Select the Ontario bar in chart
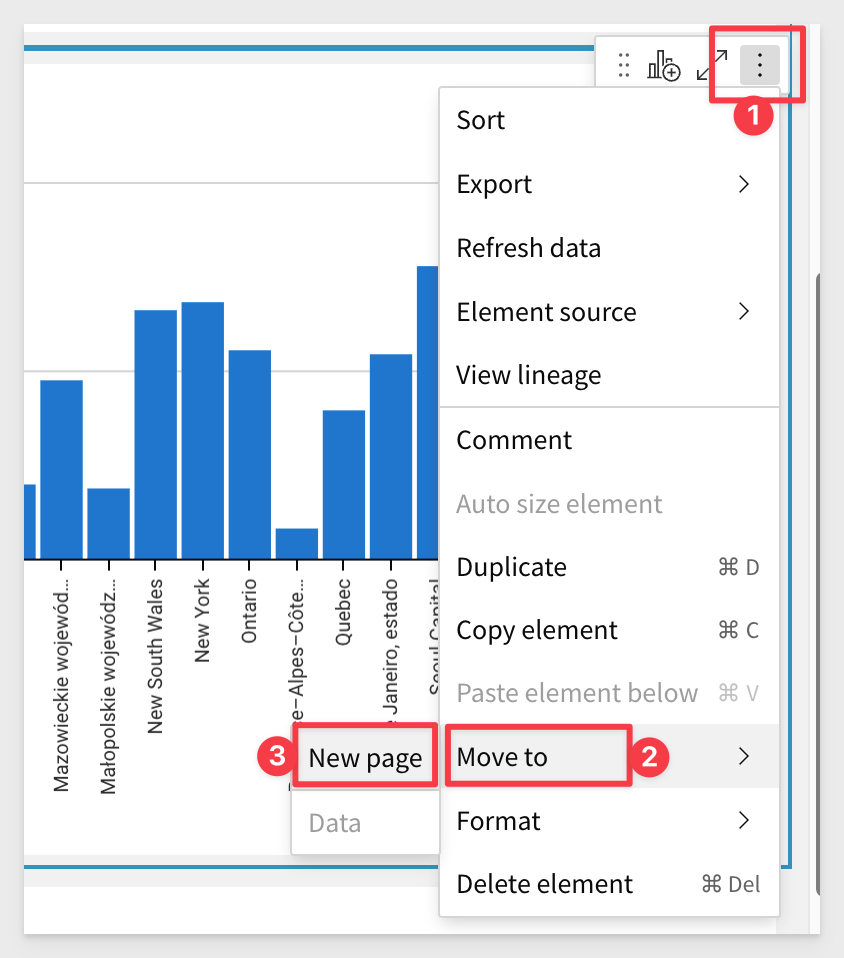The image size is (844, 958). pos(249,454)
